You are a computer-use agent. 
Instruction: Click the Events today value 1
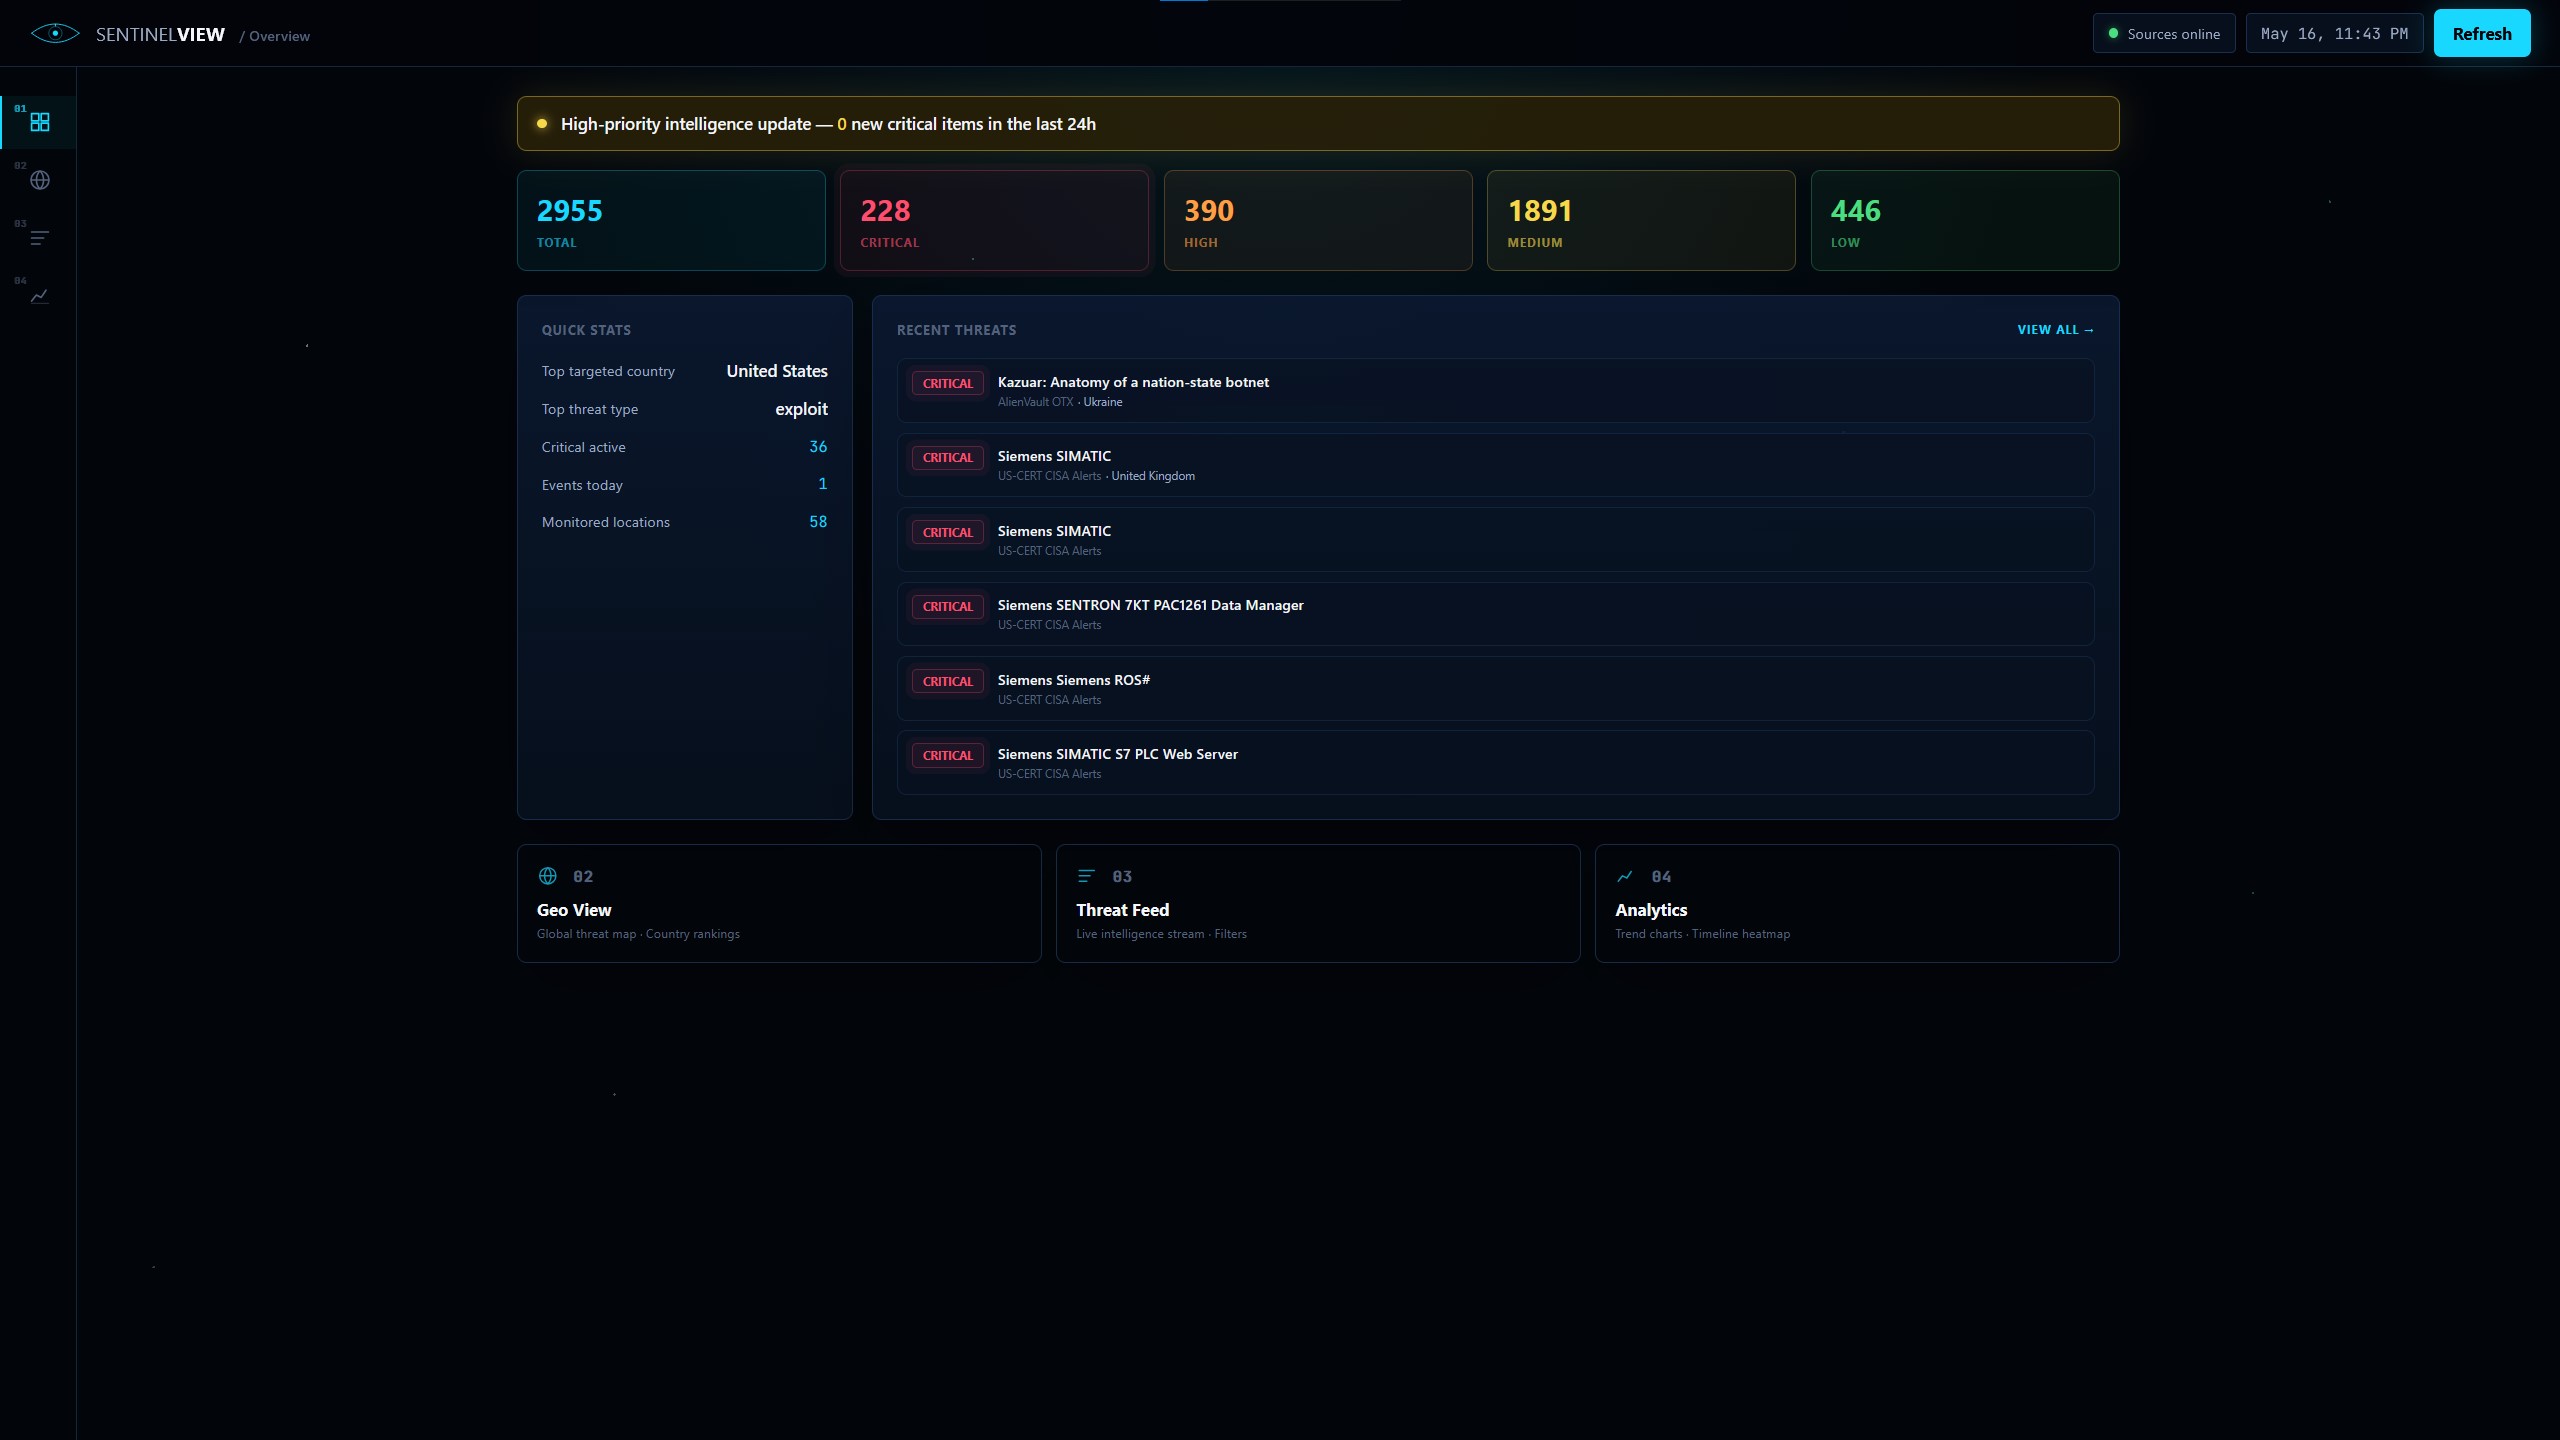point(823,484)
